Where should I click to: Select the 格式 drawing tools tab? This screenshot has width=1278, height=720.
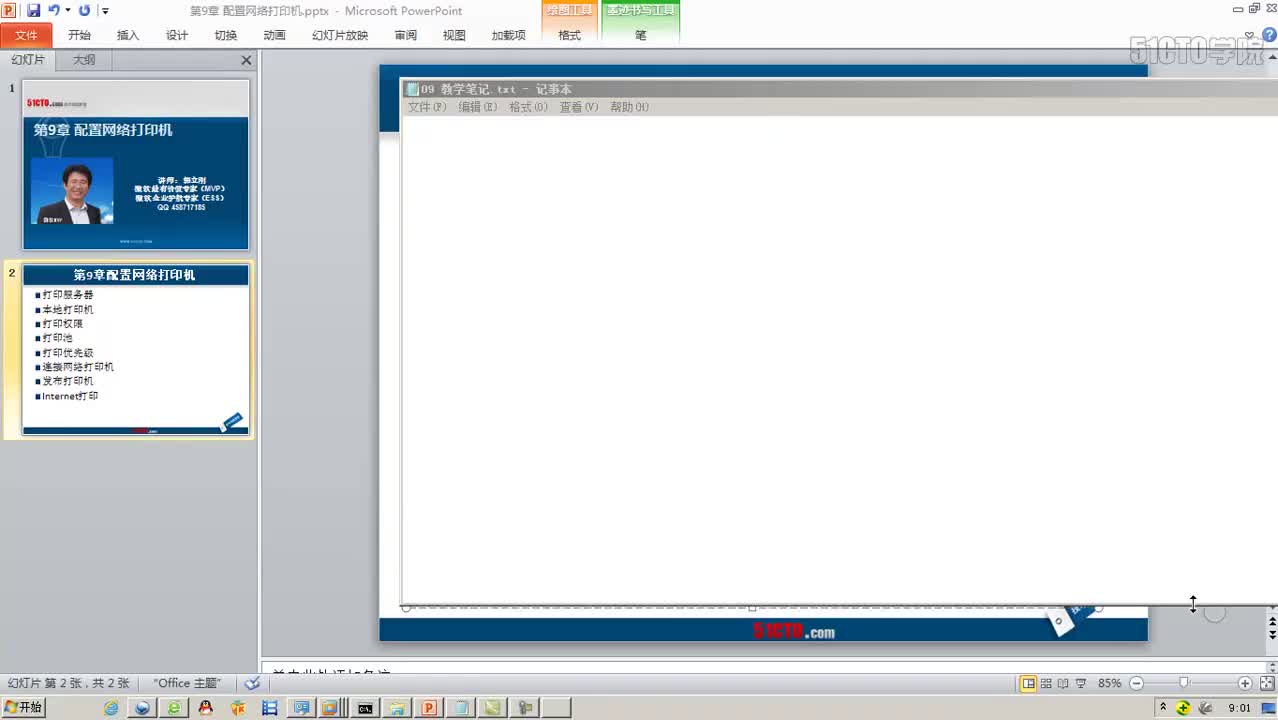coord(569,35)
